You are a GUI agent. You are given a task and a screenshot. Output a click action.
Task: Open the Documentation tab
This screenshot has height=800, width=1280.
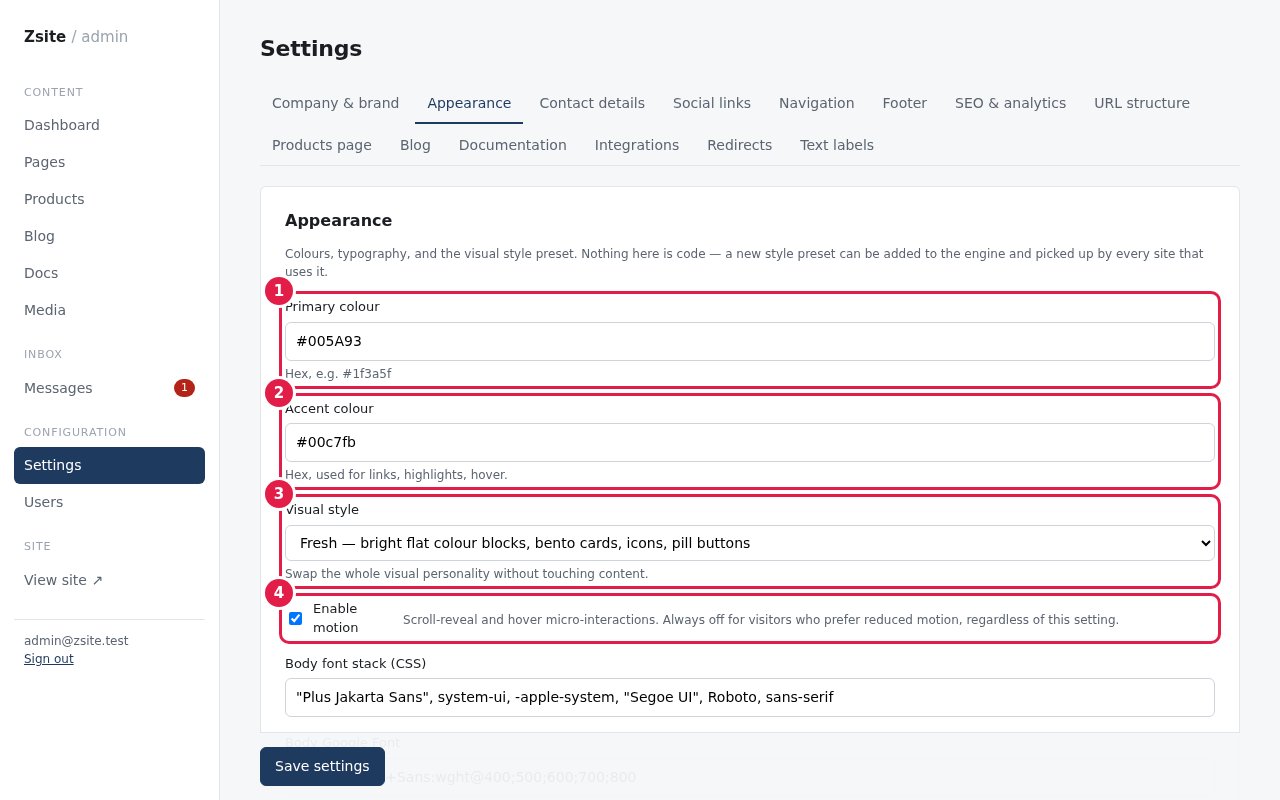pos(513,145)
